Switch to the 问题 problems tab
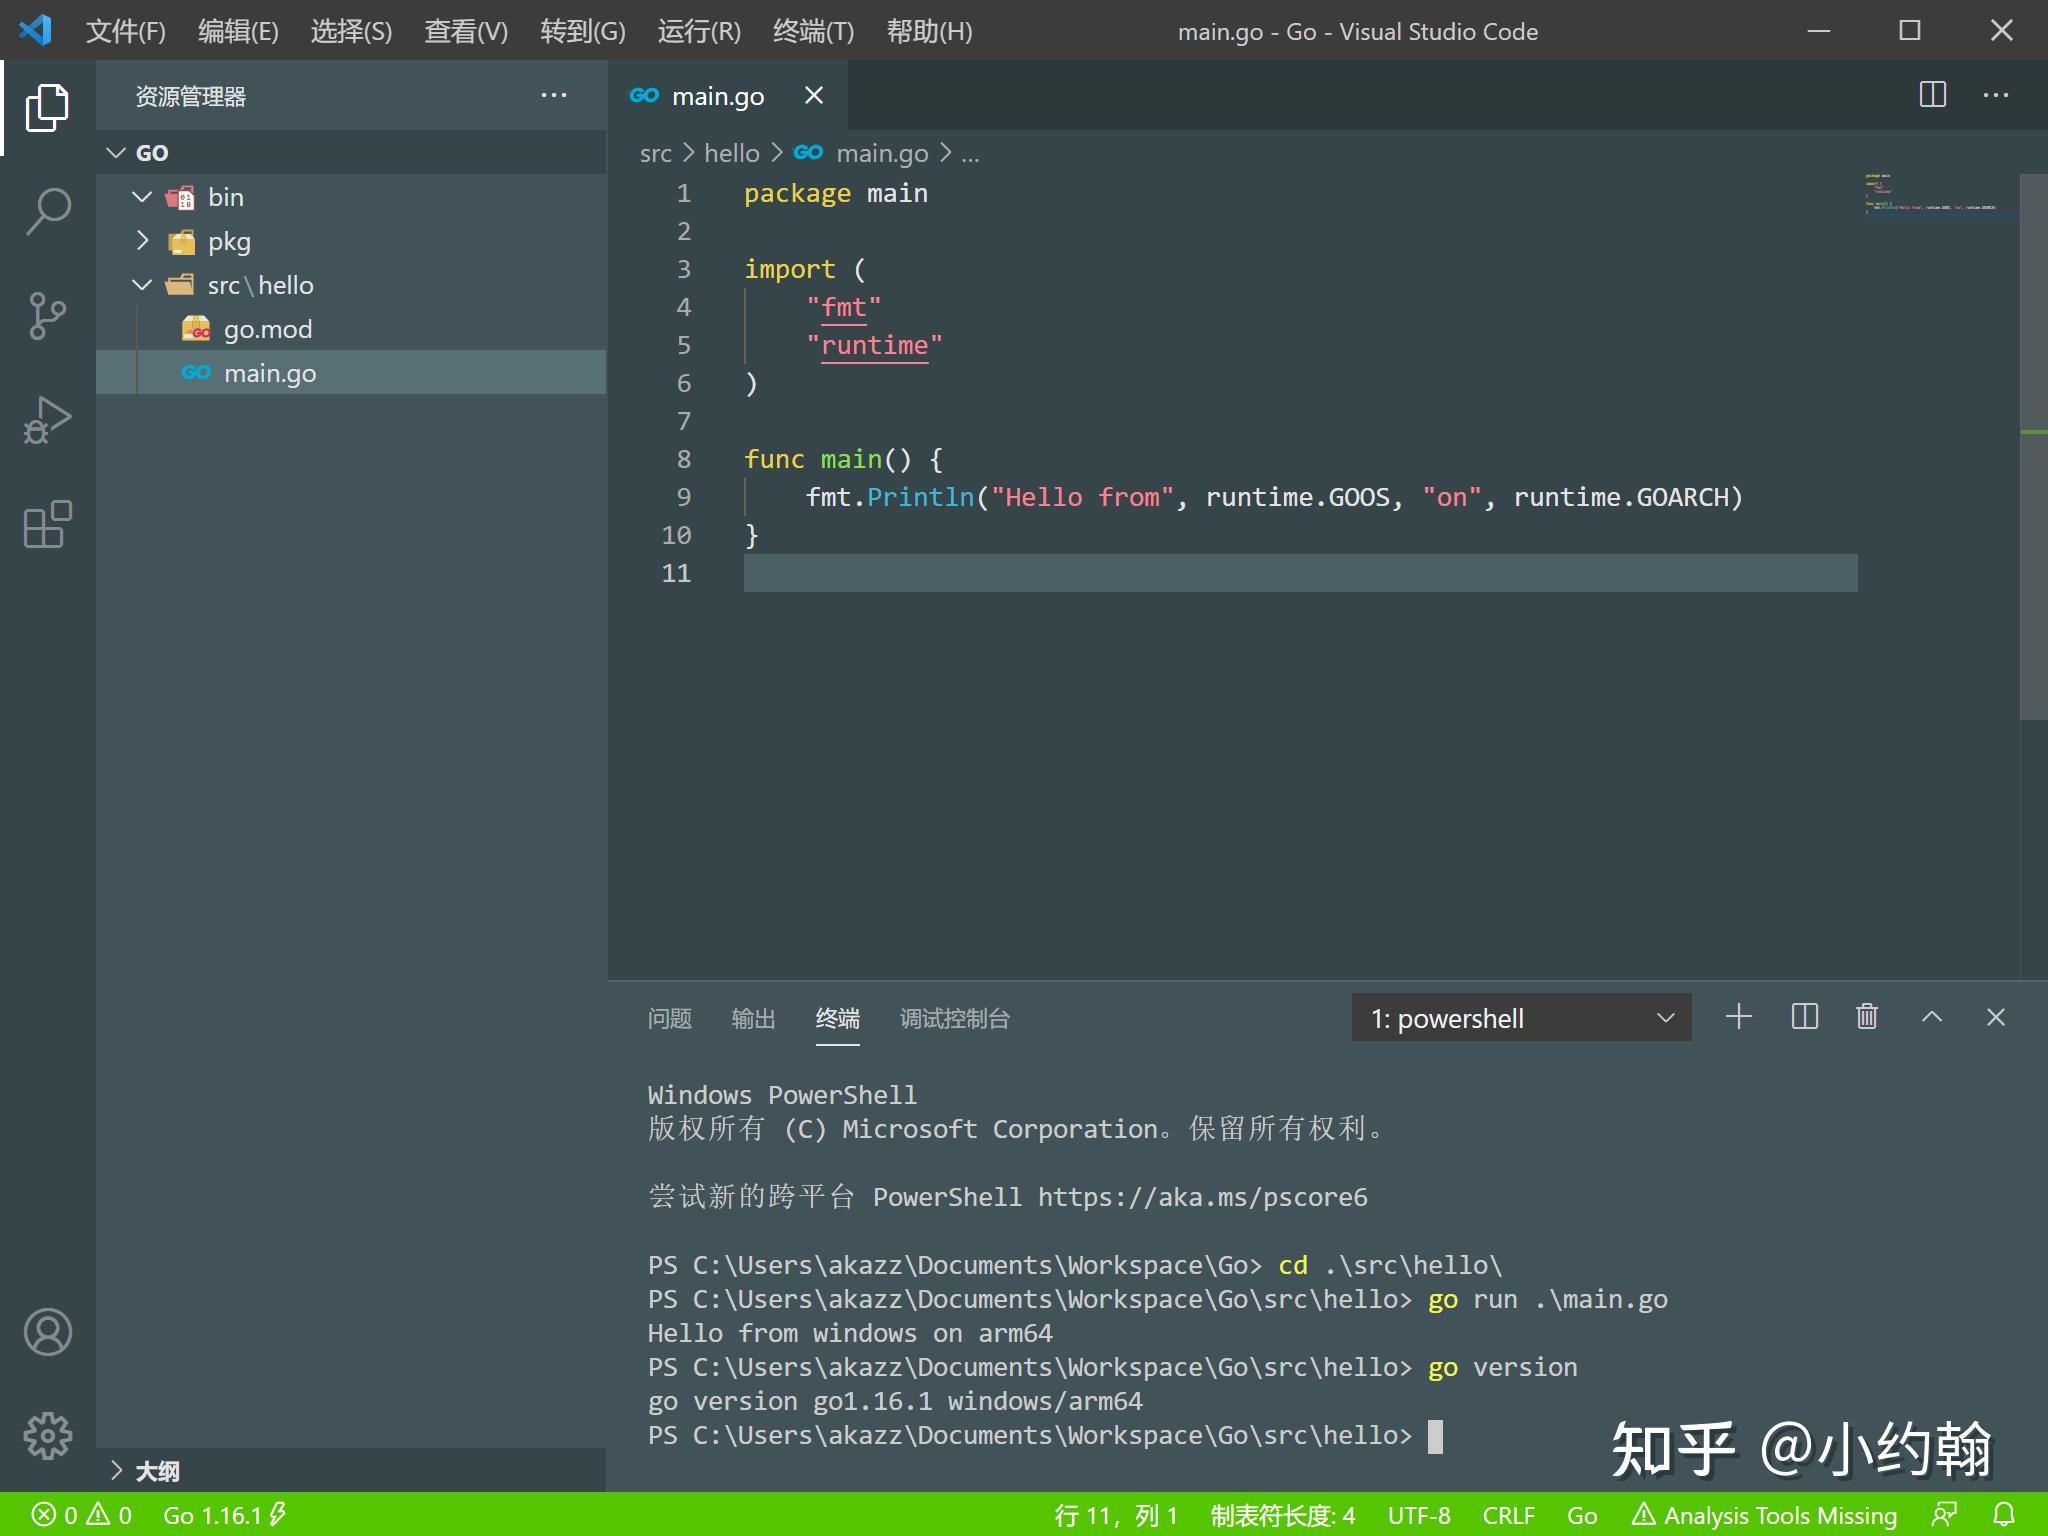 (669, 1018)
